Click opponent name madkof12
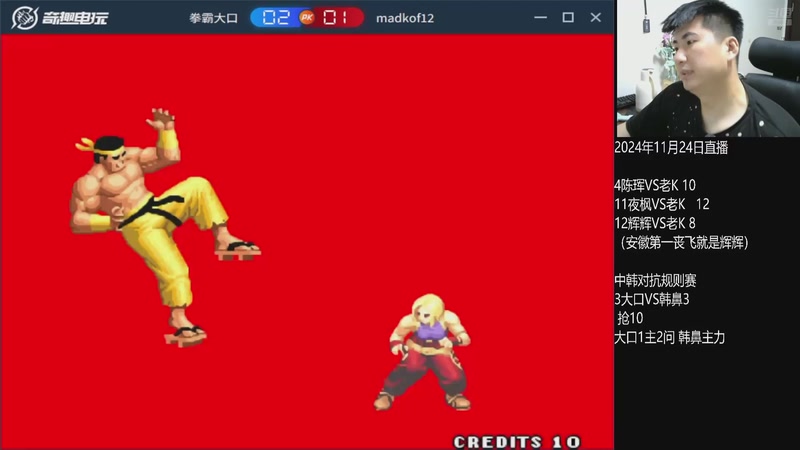The image size is (800, 450). coord(405,18)
